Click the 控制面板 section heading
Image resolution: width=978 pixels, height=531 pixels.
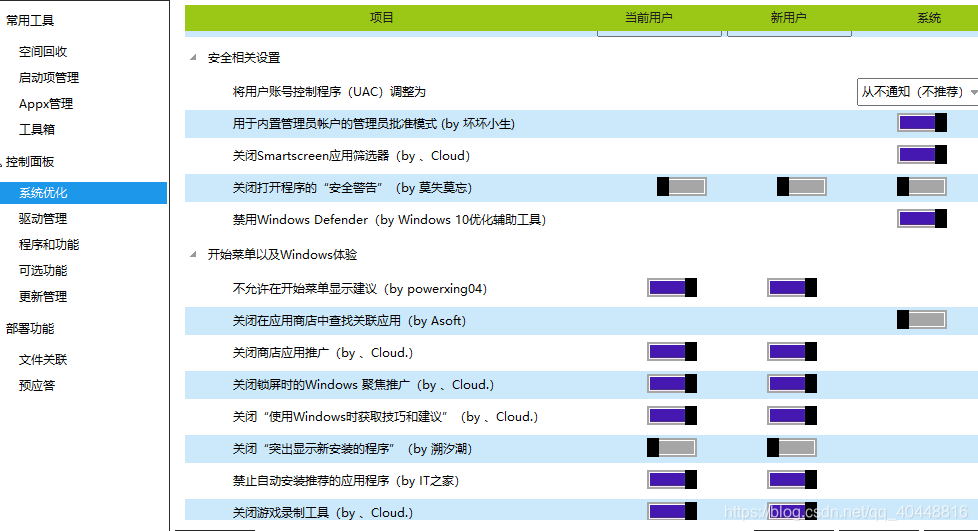click(x=30, y=162)
